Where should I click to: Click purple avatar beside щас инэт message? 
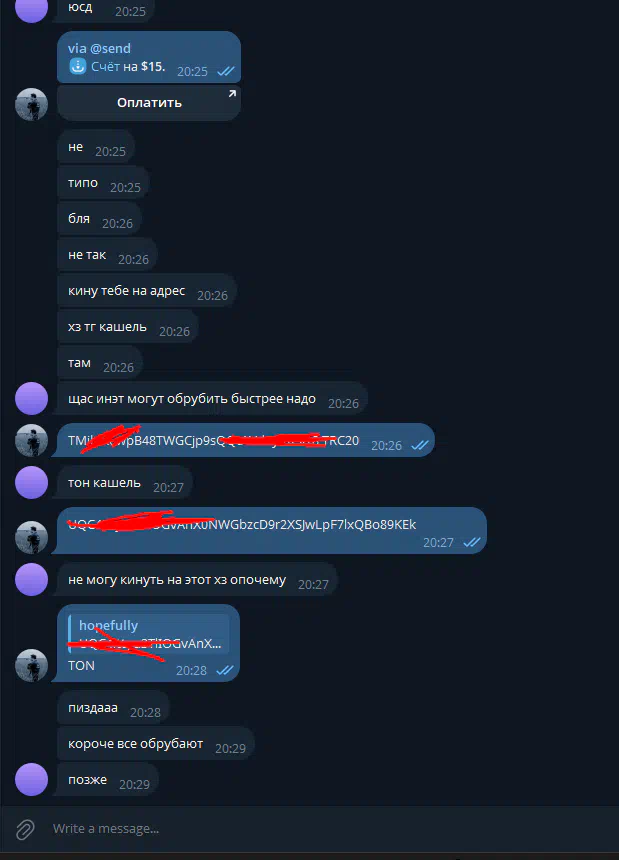point(31,399)
